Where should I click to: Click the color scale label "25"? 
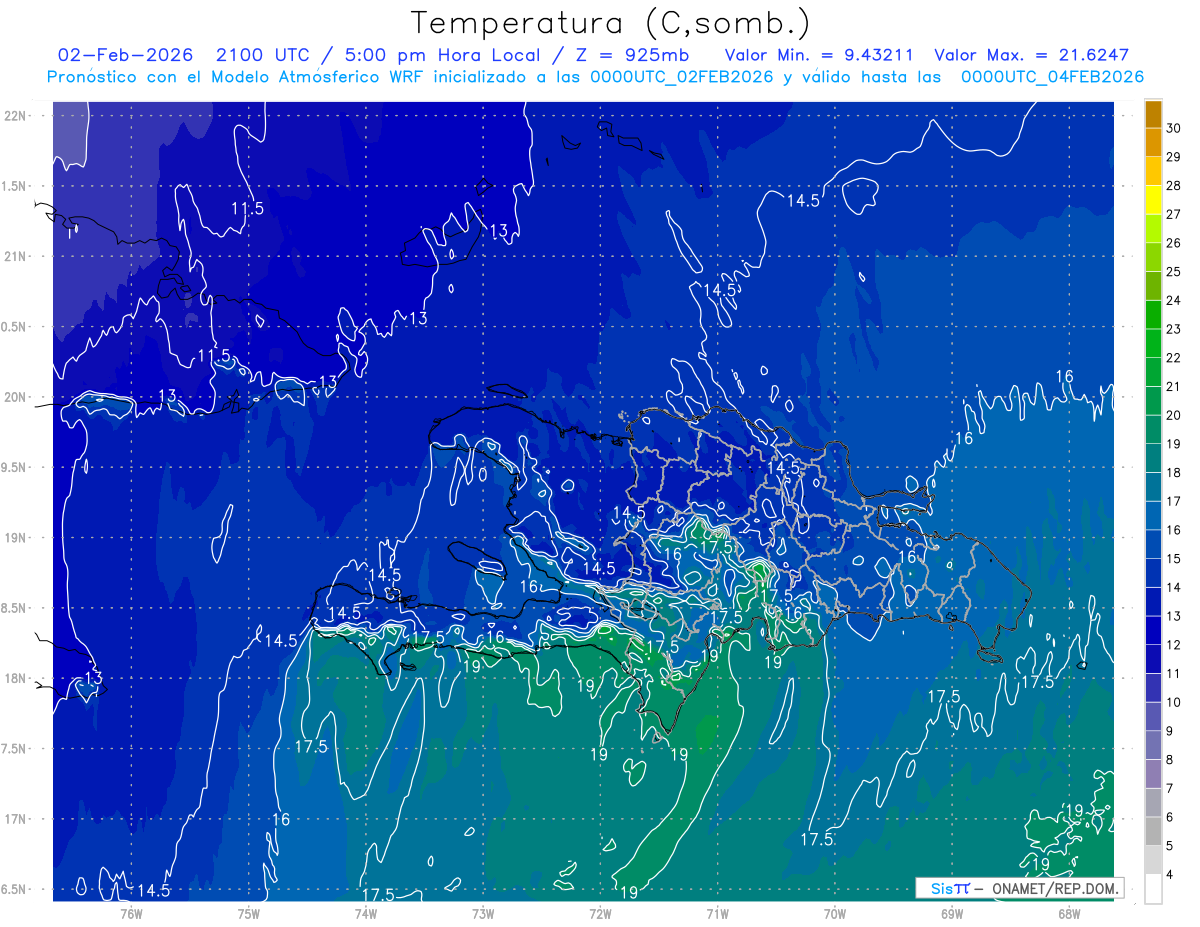[1174, 271]
